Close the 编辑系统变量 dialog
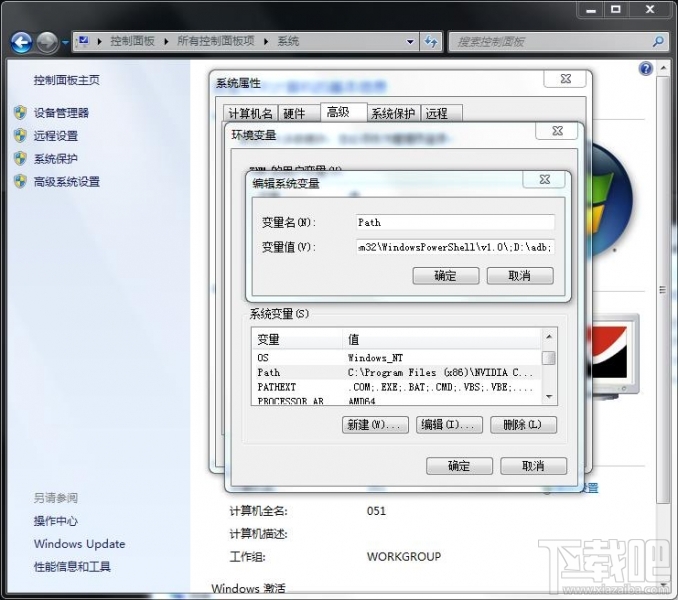The image size is (678, 600). [x=544, y=179]
